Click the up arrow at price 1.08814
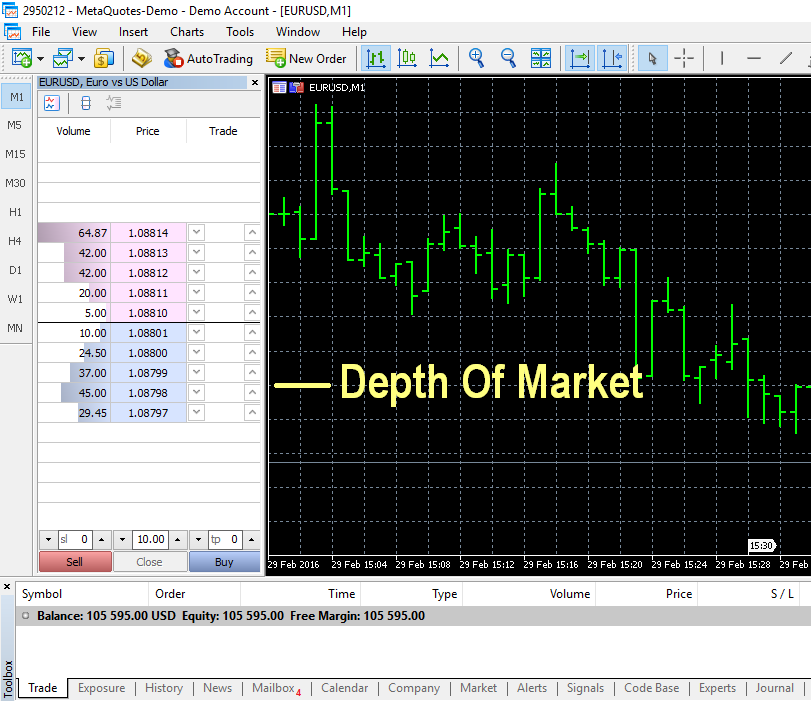This screenshot has height=701, width=811. pos(252,232)
